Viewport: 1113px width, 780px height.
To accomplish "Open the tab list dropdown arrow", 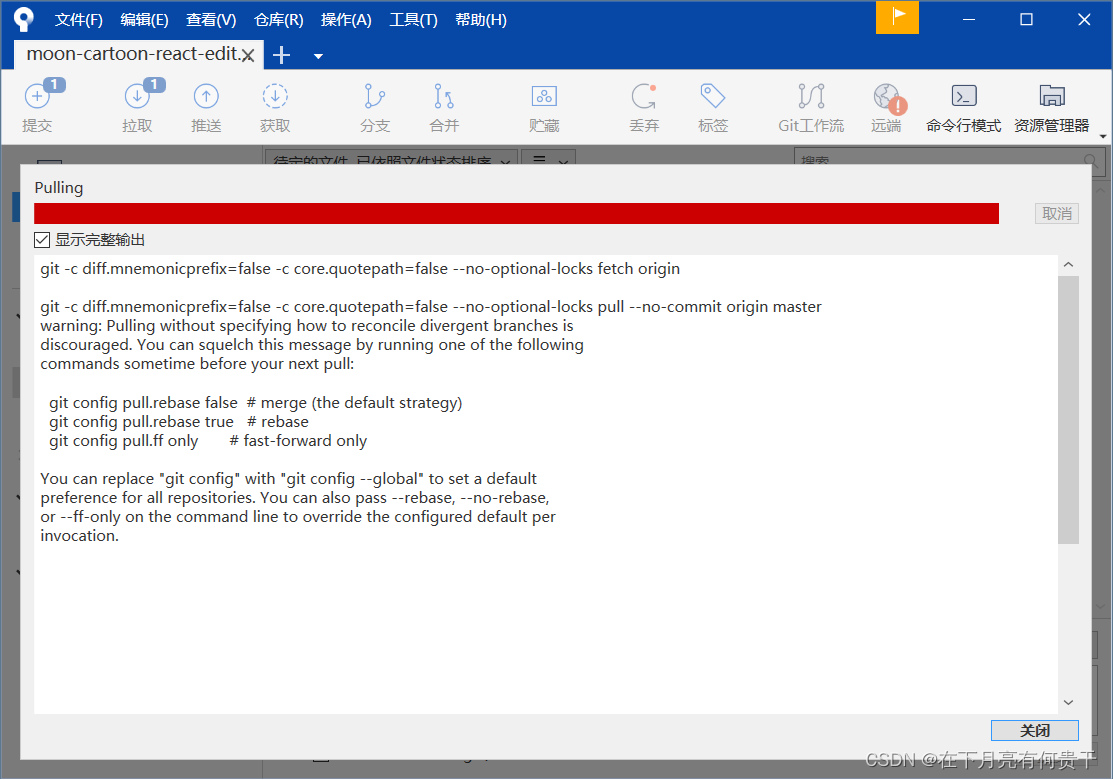I will (318, 56).
